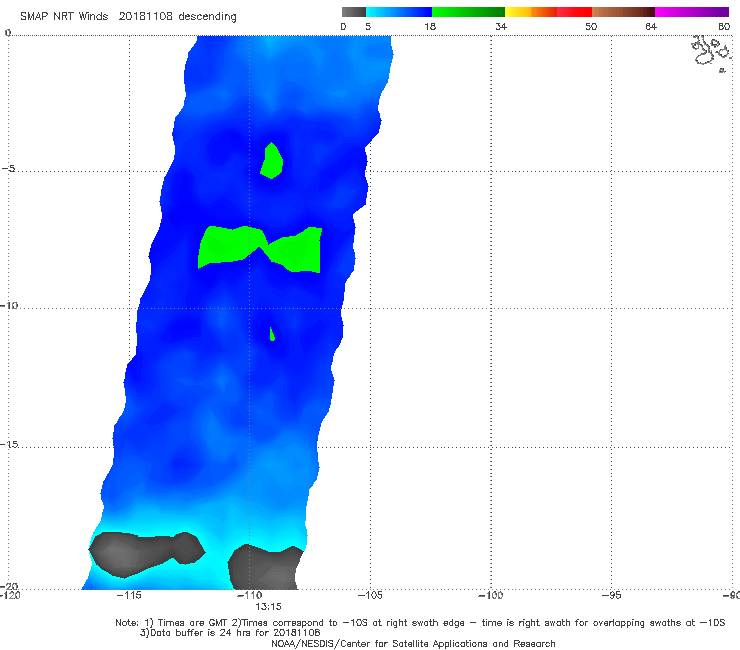
Task: Click the swath time stamp '13:15'
Action: point(268,607)
